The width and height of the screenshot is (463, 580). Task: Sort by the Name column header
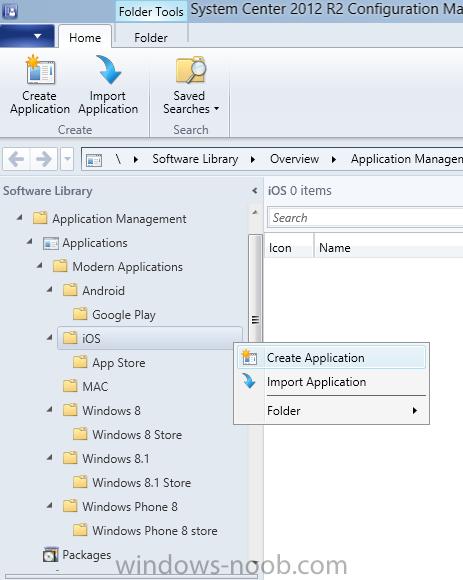click(389, 247)
